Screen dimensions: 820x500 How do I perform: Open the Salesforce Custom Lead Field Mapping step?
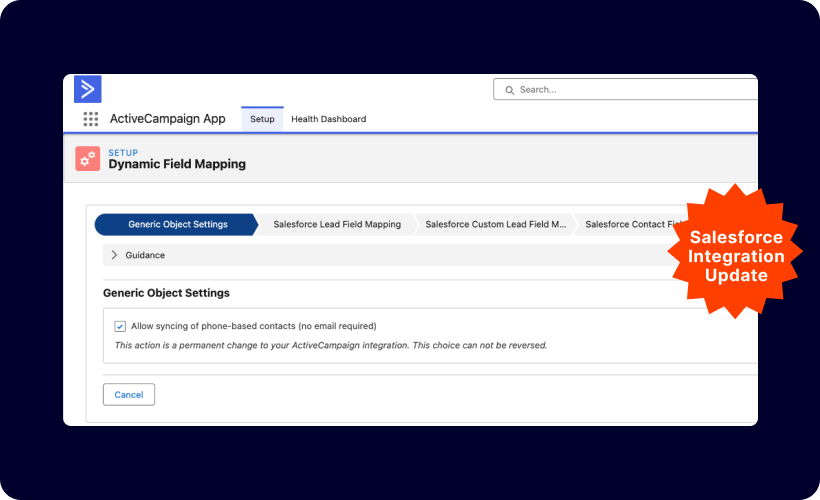(x=495, y=224)
